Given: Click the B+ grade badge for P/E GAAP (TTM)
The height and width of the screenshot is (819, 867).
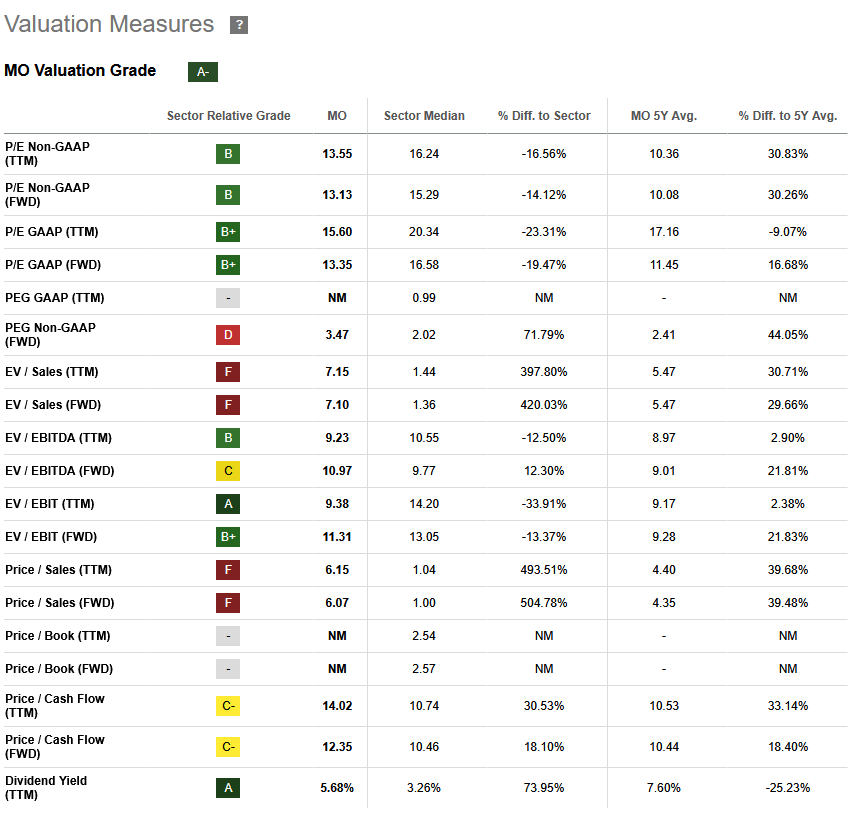Looking at the screenshot, I should point(228,232).
